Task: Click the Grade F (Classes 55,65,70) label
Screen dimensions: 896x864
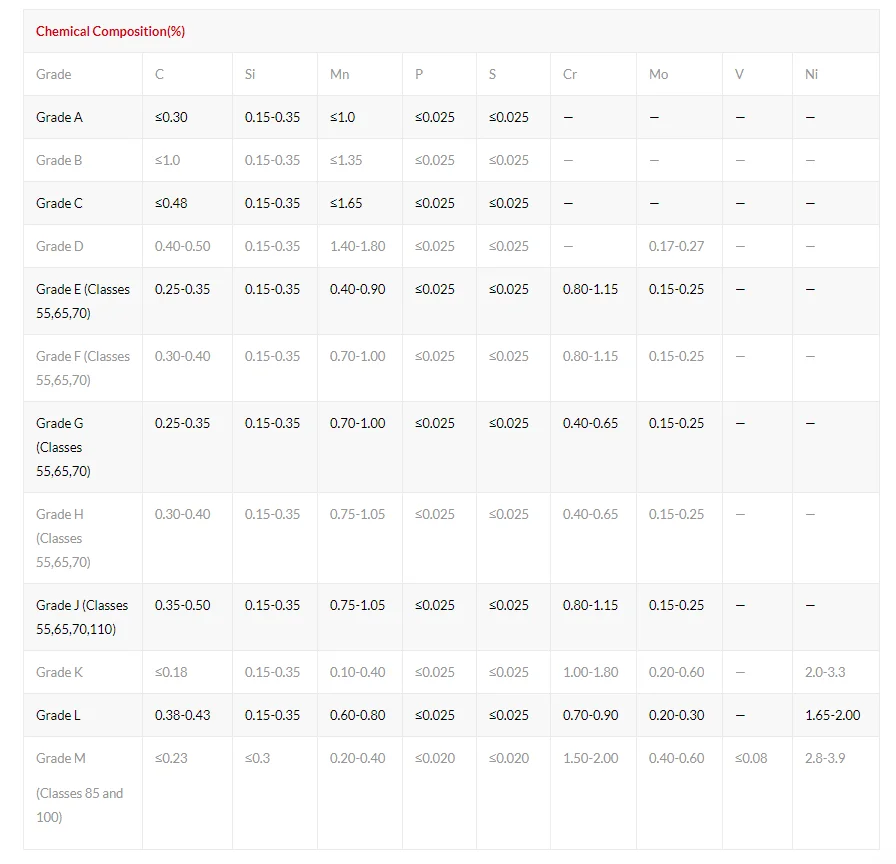Action: pyautogui.click(x=83, y=368)
